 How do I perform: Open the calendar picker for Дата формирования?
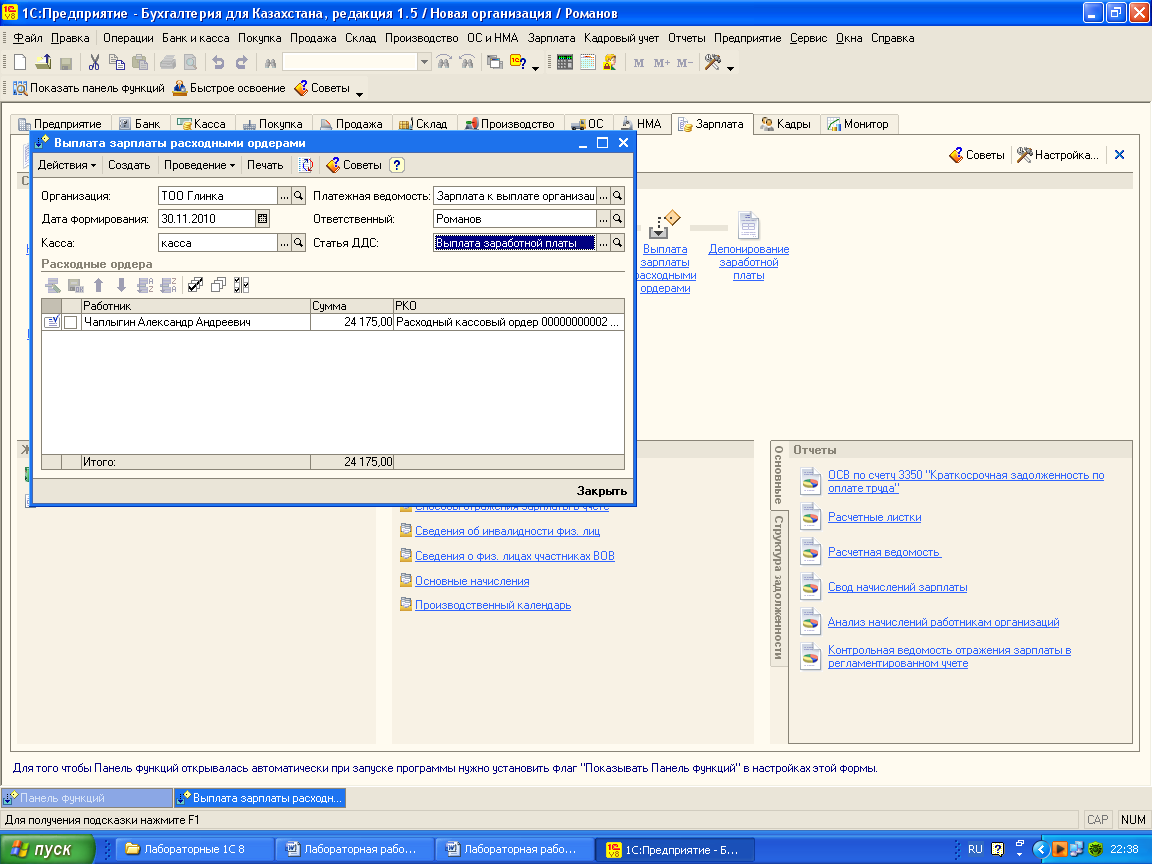[262, 219]
